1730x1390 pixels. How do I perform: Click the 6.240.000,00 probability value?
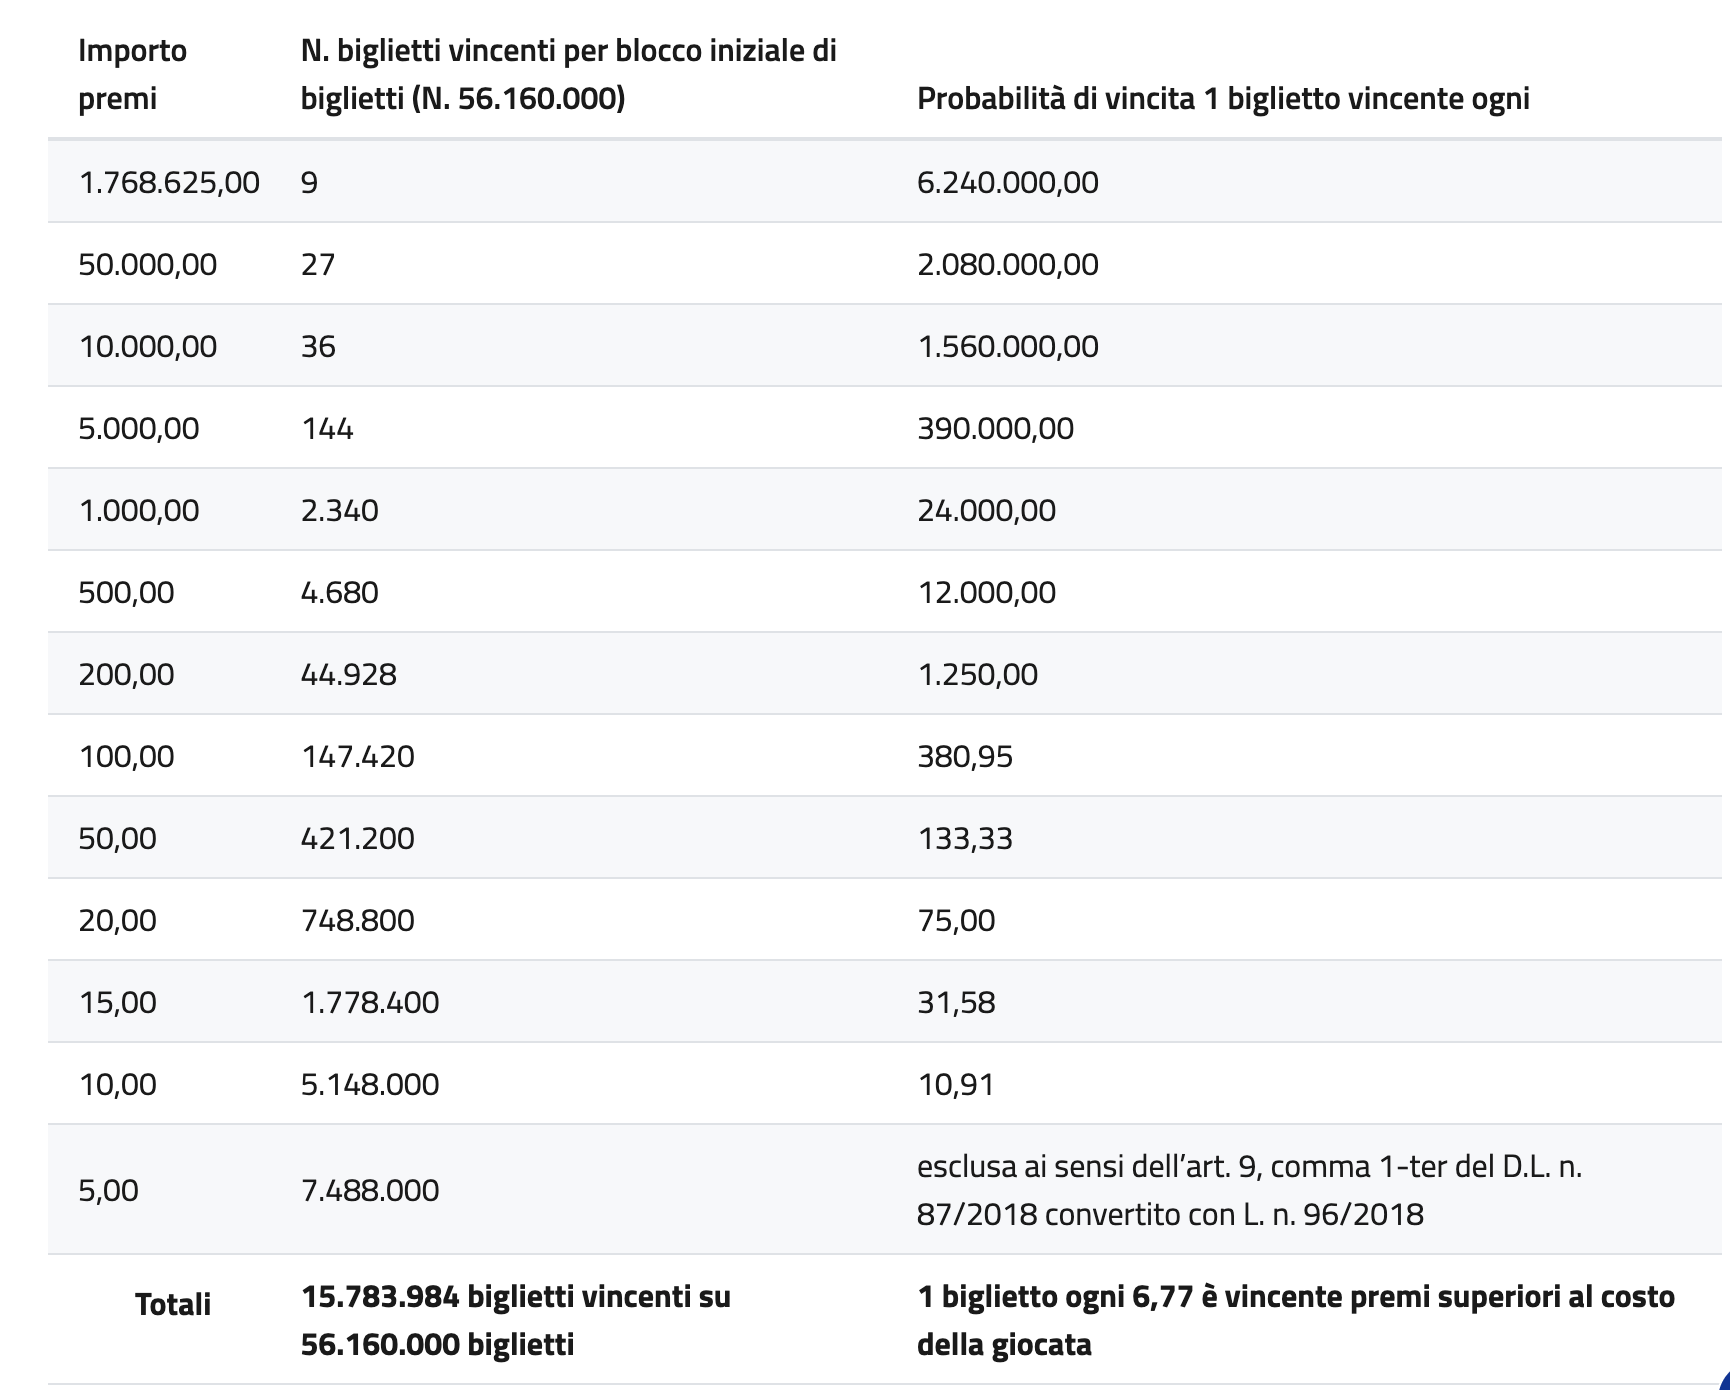1007,182
